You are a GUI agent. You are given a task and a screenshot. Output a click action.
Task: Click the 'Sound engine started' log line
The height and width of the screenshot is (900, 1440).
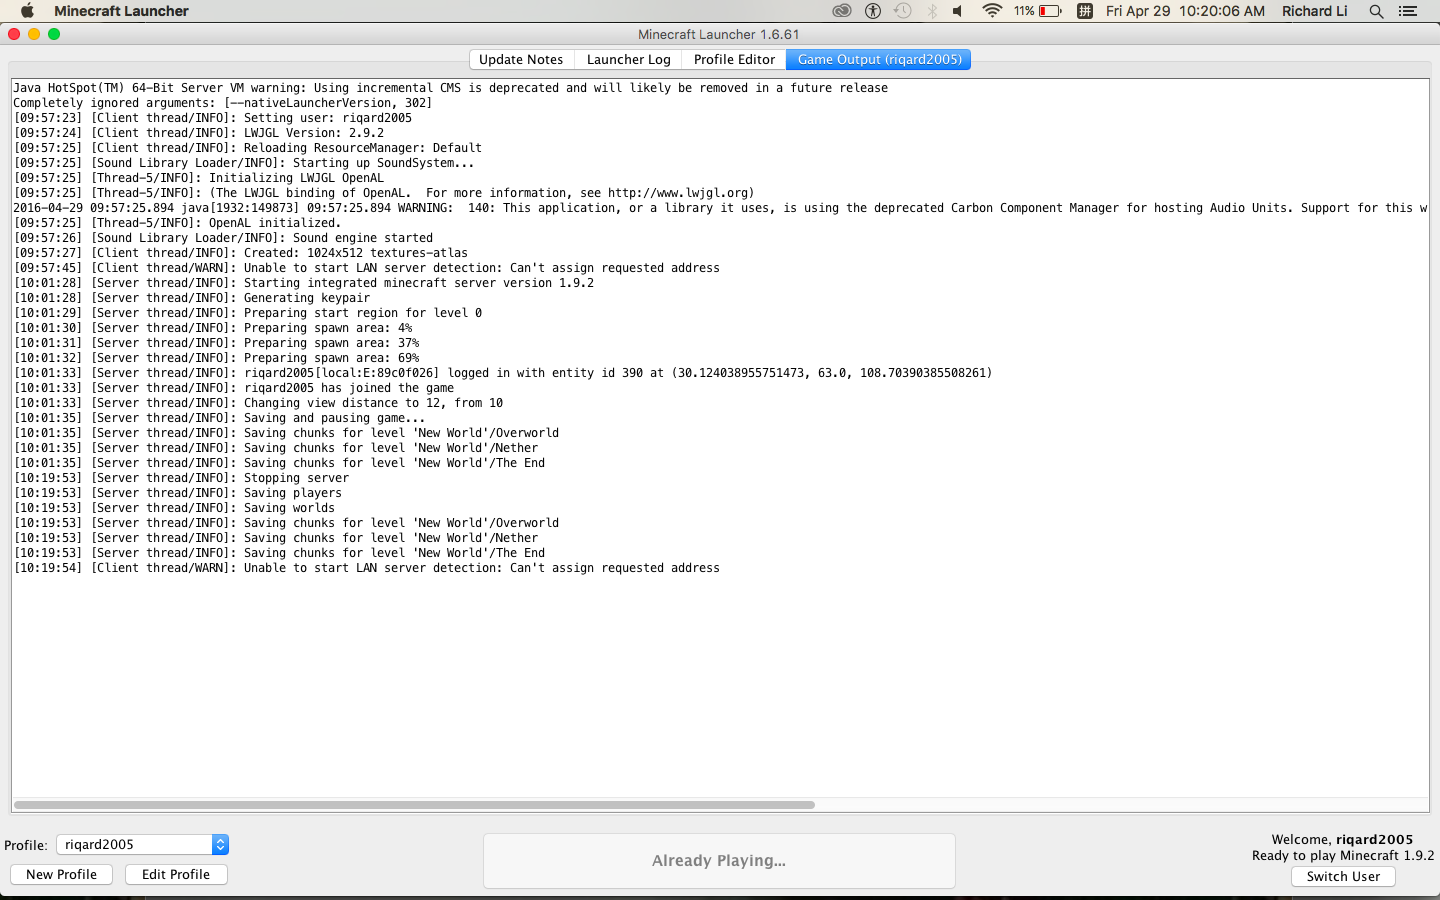coord(223,238)
